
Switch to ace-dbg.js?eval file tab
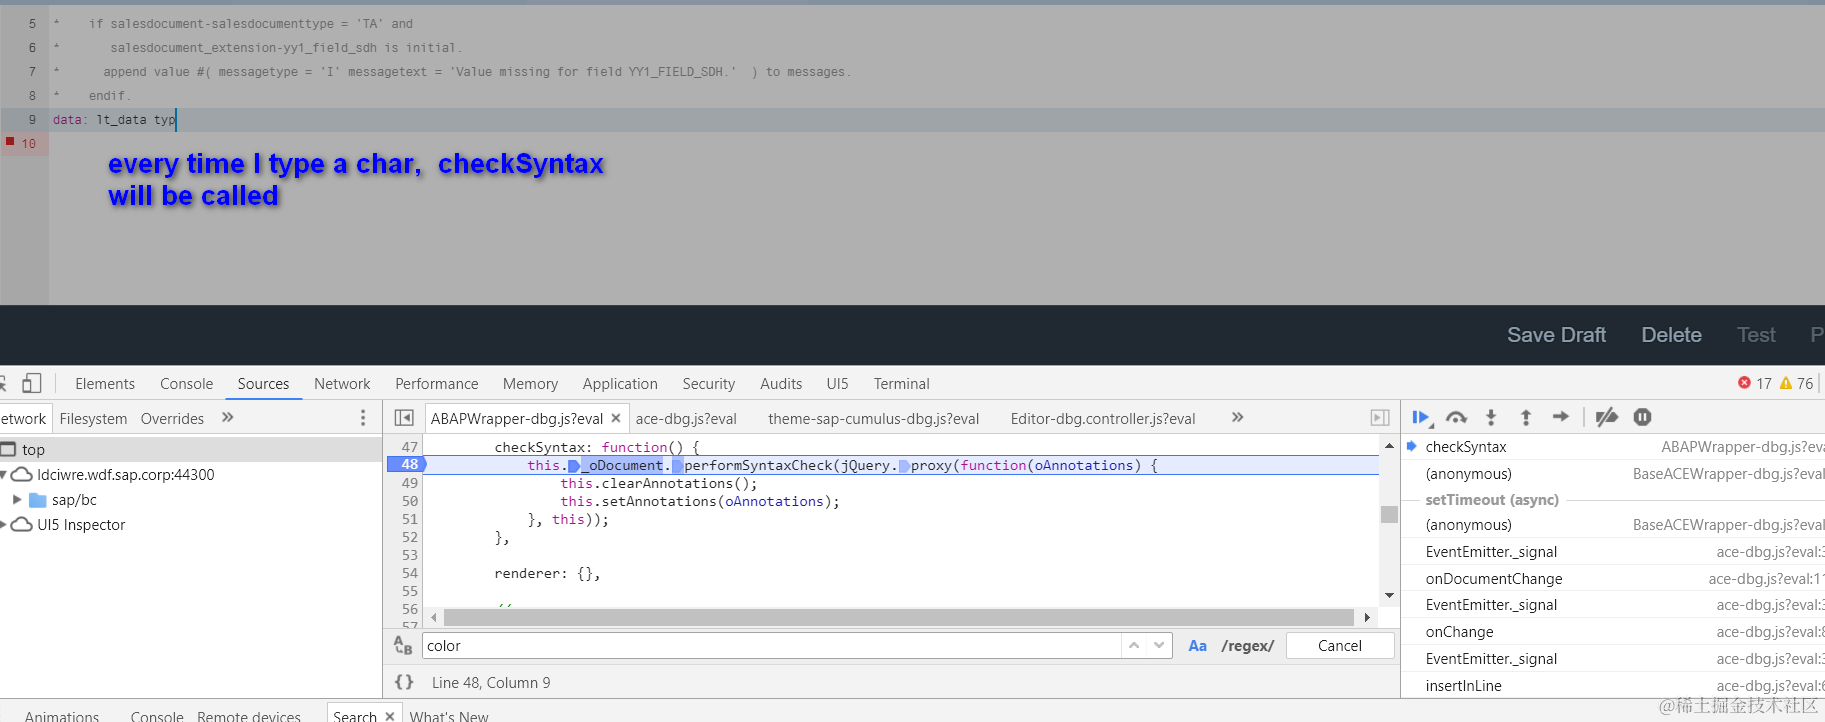[x=686, y=419]
